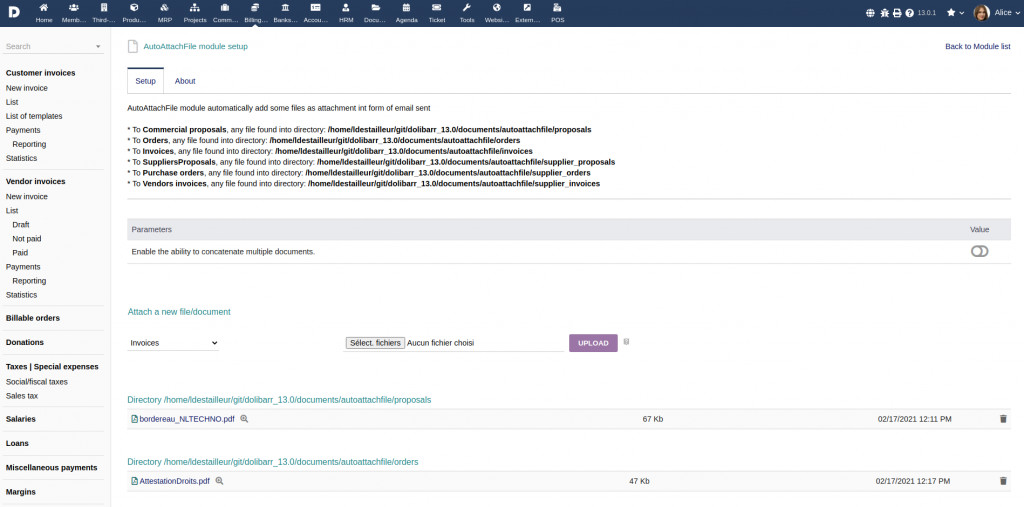
Task: Expand the Search box dropdown arrow
Action: [x=98, y=46]
